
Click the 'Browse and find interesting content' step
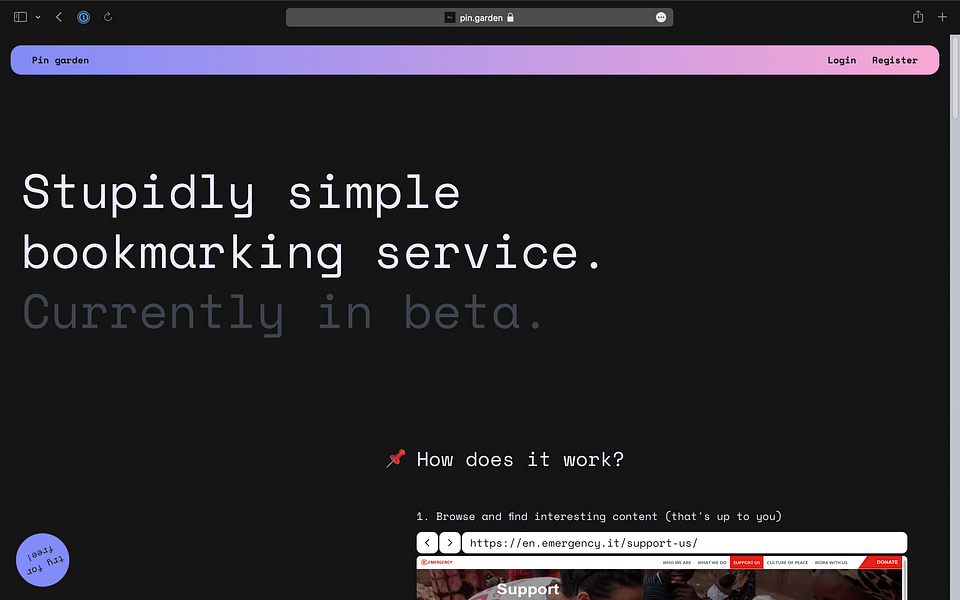coord(599,516)
